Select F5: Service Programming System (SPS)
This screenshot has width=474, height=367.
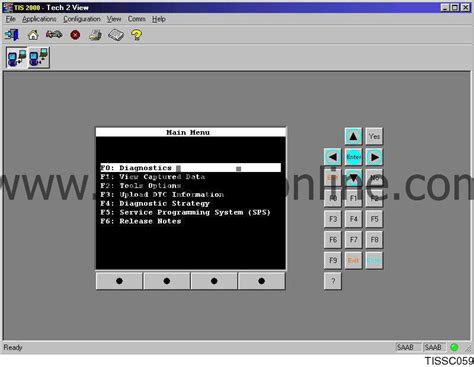tap(185, 212)
